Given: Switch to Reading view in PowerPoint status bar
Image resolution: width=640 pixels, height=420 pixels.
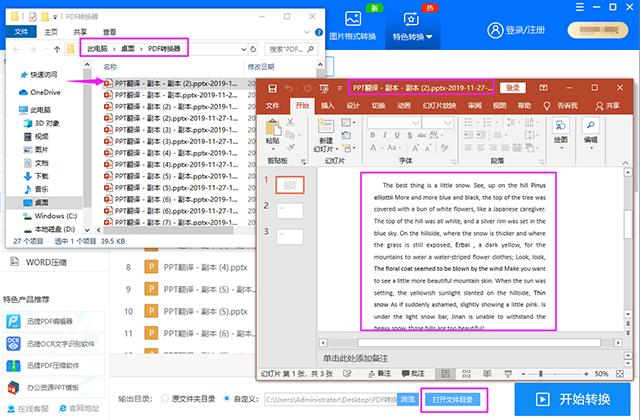Looking at the screenshot, I should pyautogui.click(x=487, y=373).
